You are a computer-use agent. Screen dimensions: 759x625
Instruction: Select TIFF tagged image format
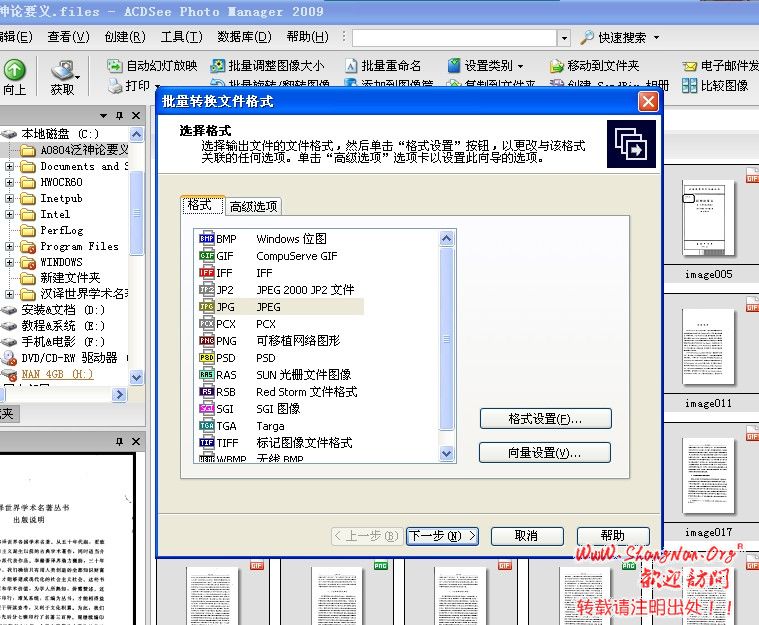280,442
